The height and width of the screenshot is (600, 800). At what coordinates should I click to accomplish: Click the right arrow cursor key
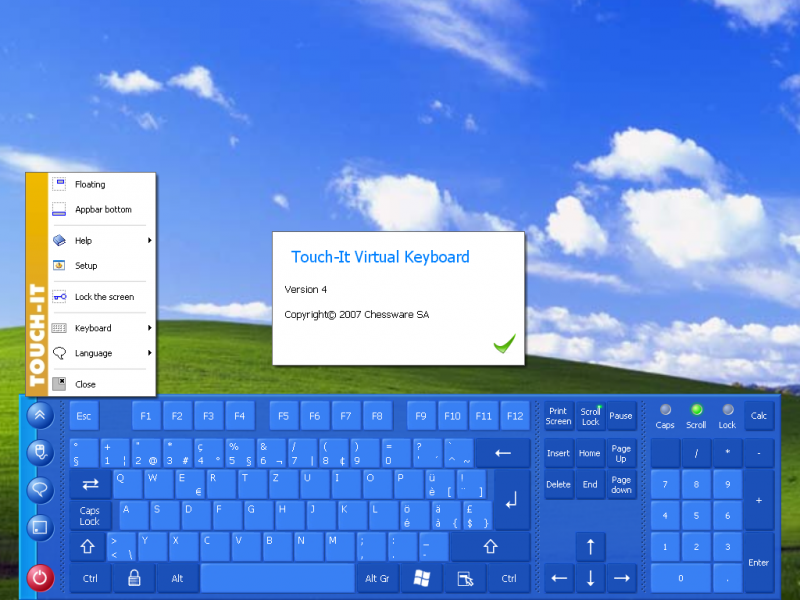point(621,578)
